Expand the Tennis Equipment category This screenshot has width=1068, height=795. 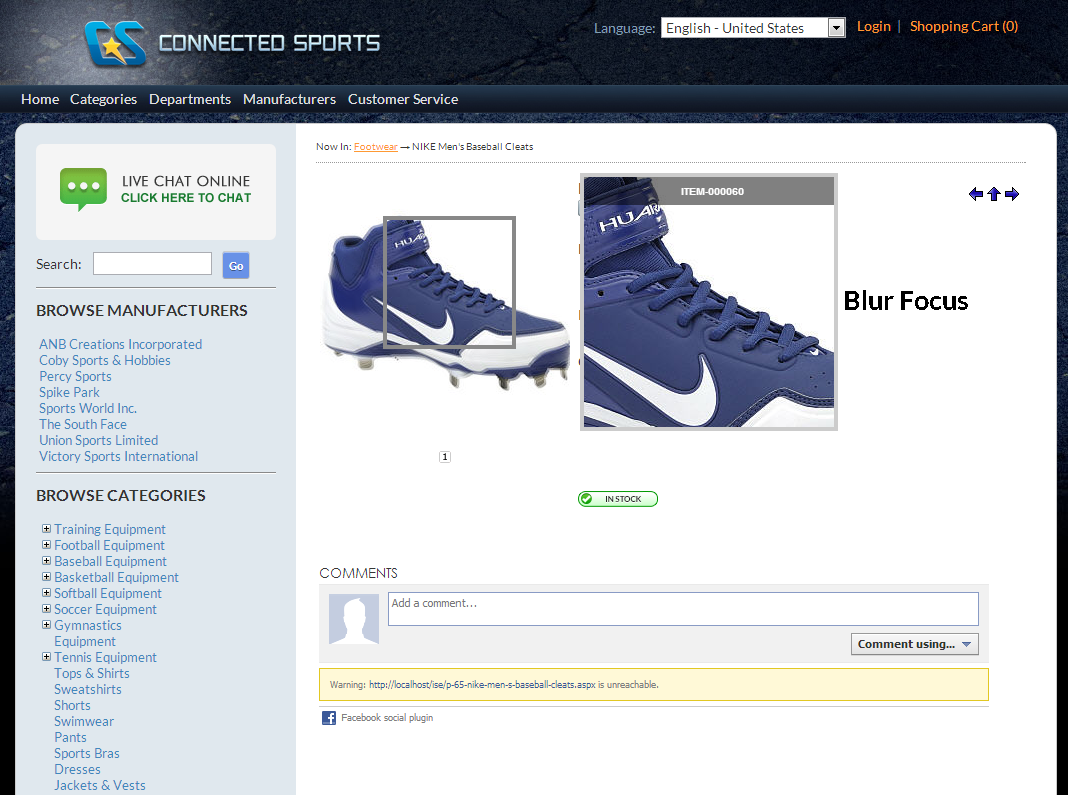coord(46,657)
